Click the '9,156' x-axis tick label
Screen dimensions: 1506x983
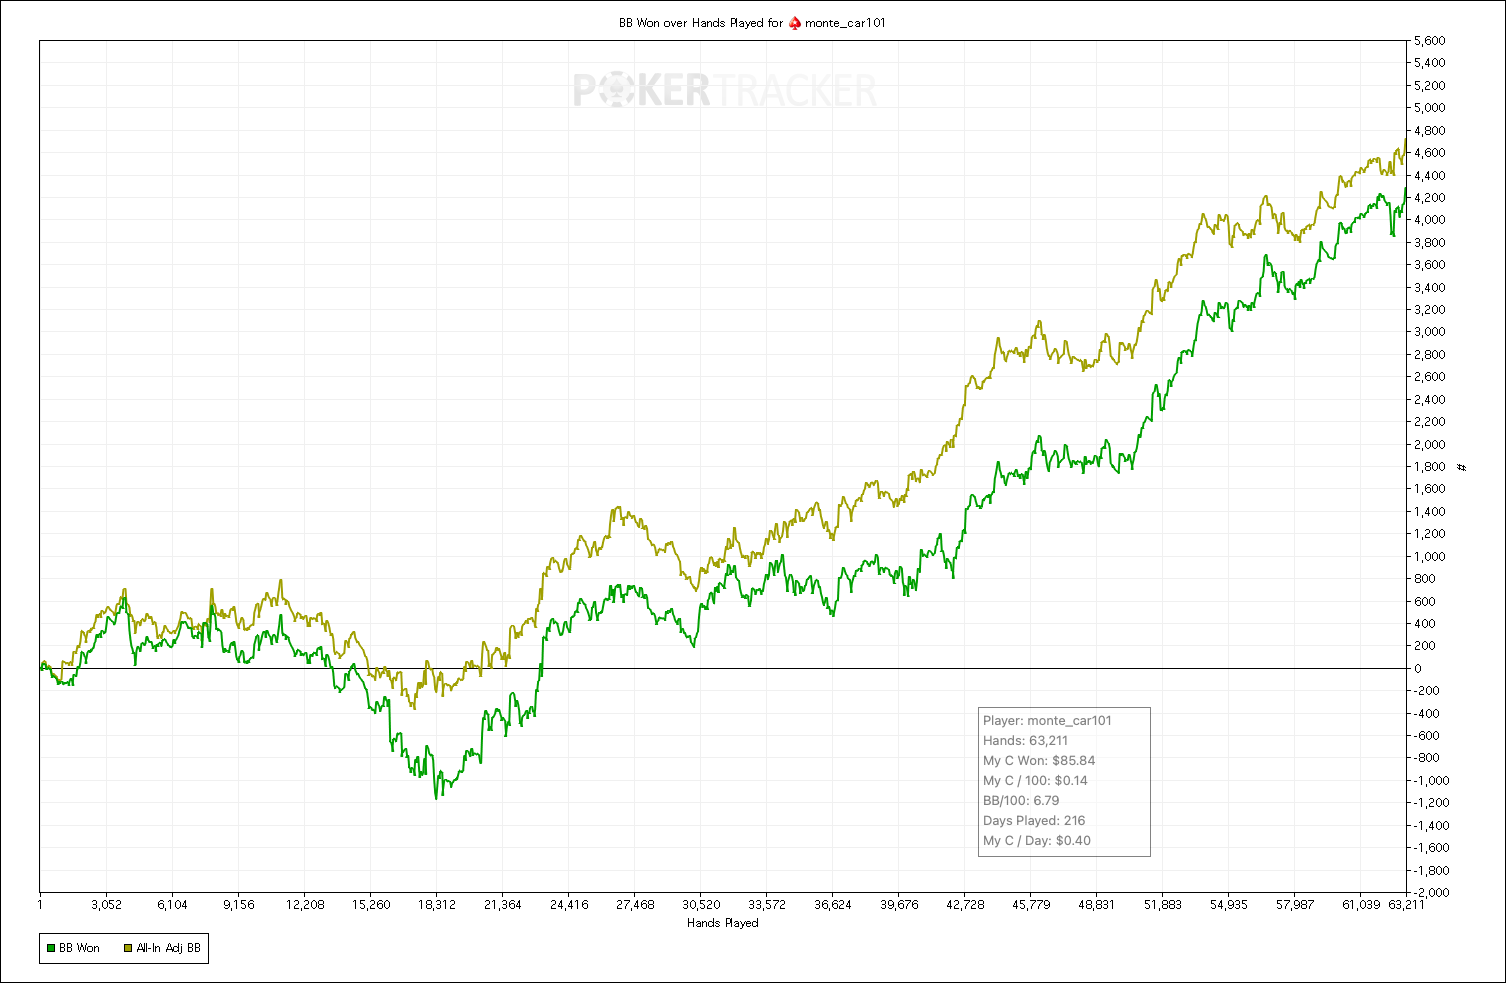238,905
